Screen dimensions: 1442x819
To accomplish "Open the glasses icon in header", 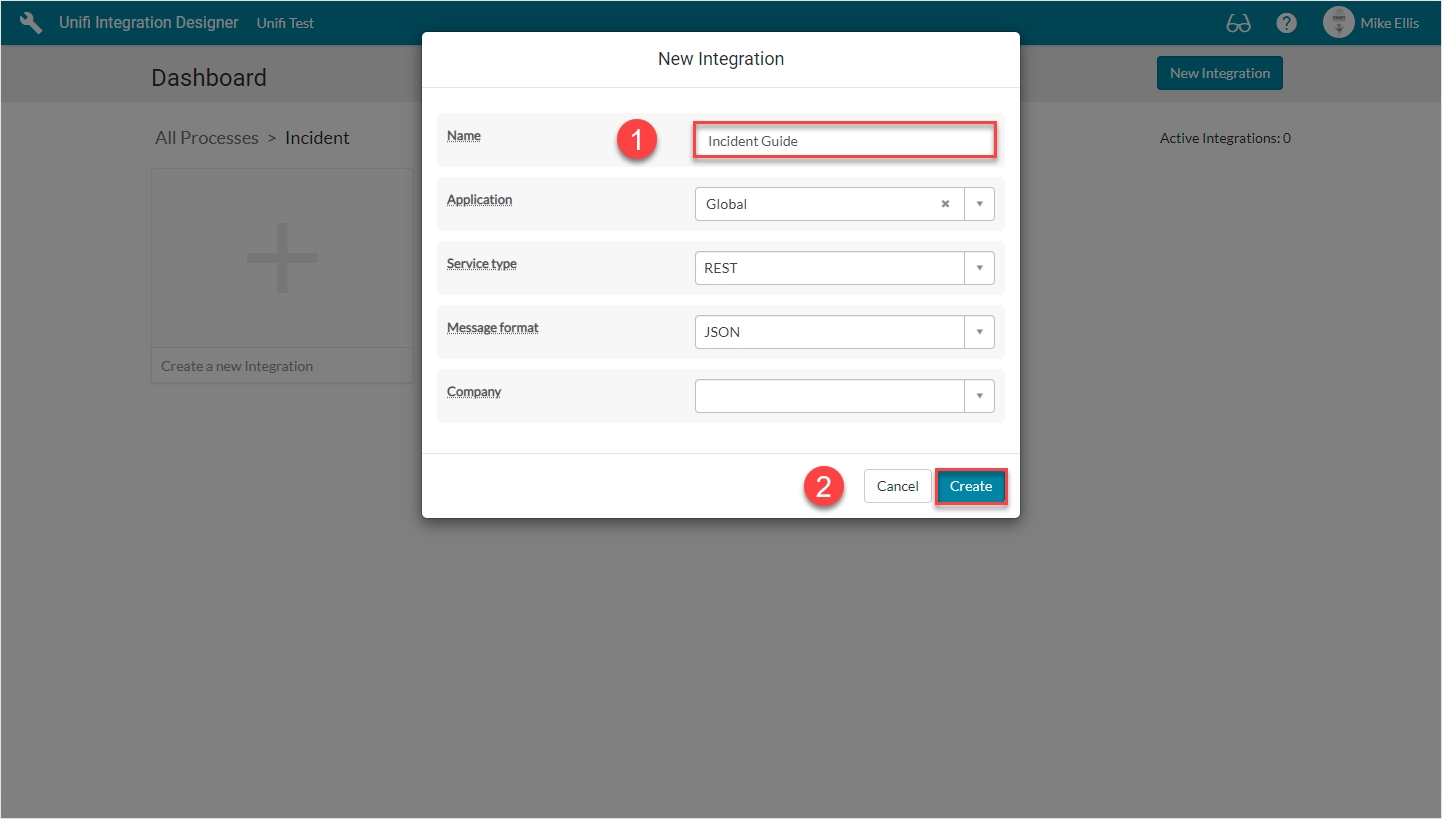I will [x=1238, y=23].
